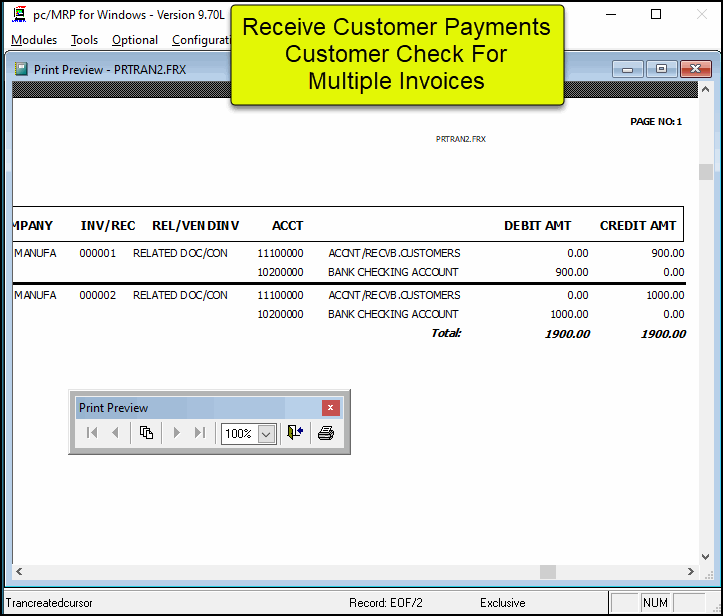Close the floating Print Preview toolbar
The height and width of the screenshot is (616, 723).
click(x=330, y=408)
